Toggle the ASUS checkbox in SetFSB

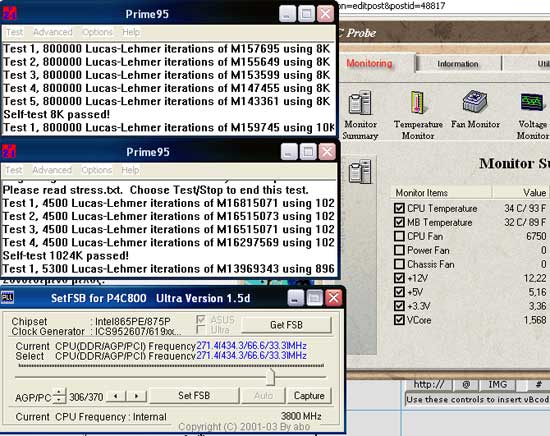tap(201, 320)
